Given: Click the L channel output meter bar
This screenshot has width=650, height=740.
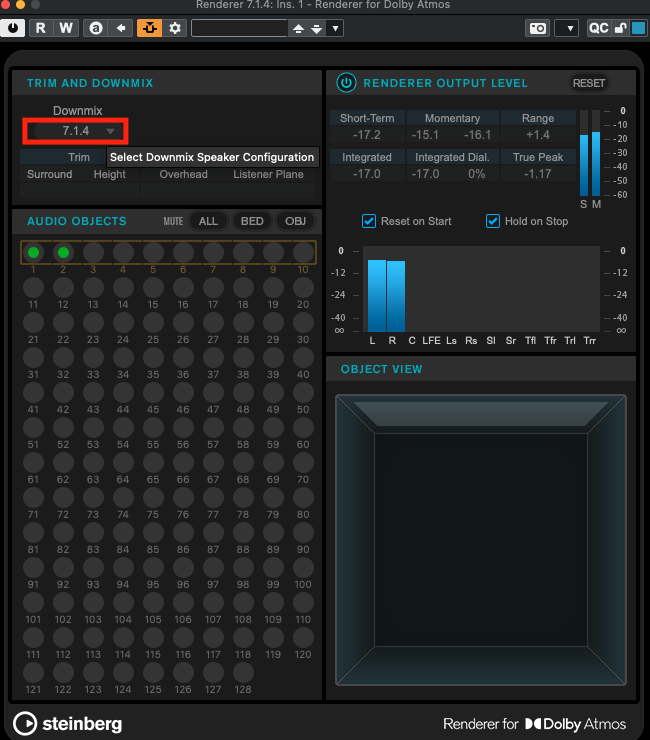Looking at the screenshot, I should [x=377, y=295].
